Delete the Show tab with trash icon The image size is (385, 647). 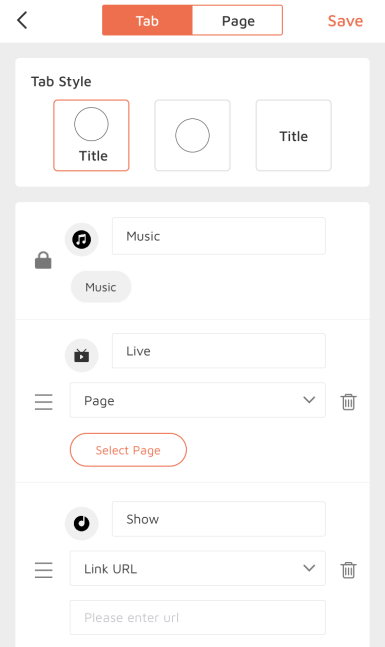click(x=348, y=570)
